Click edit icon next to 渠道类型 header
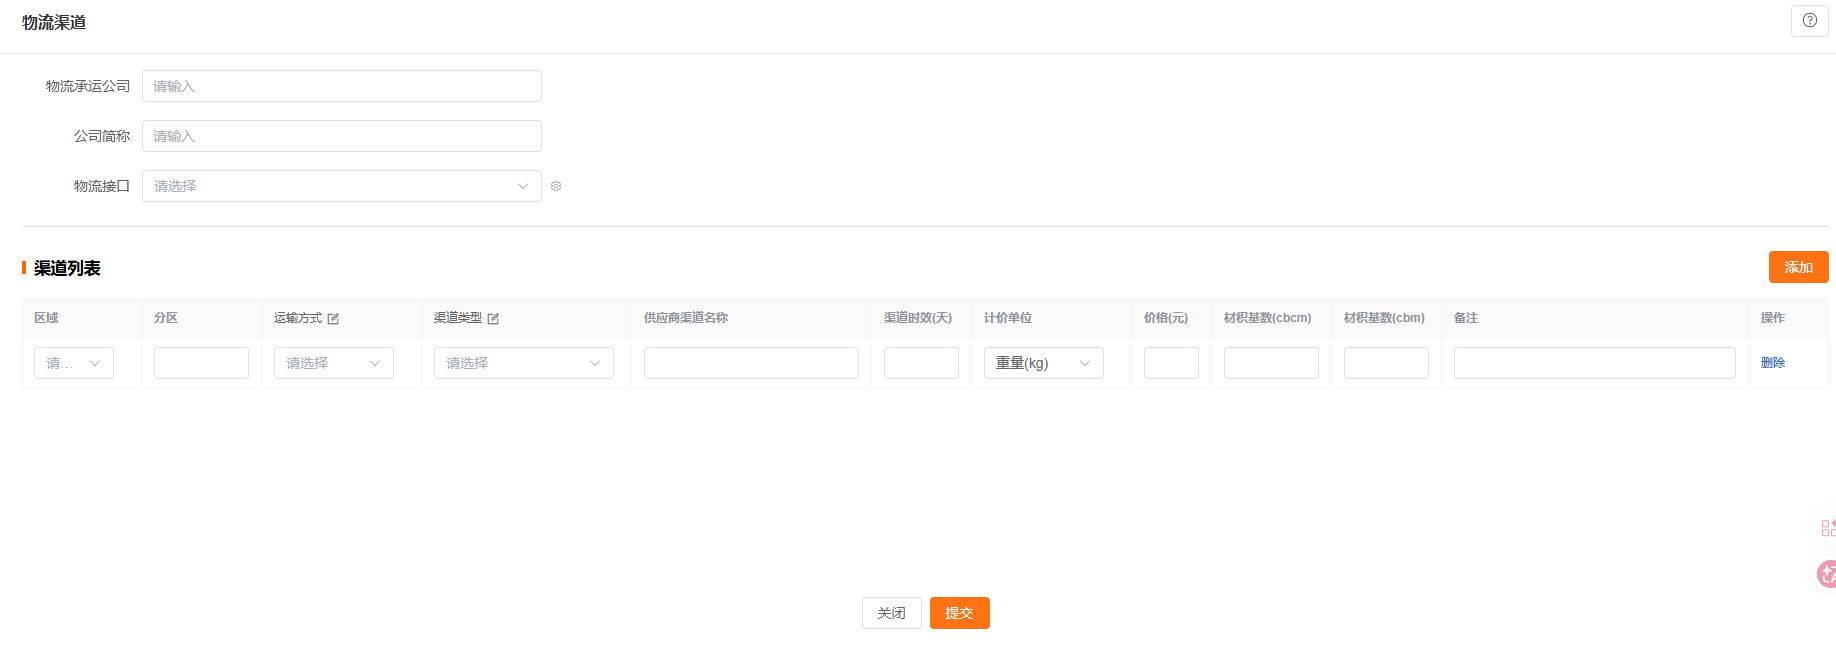 [493, 319]
